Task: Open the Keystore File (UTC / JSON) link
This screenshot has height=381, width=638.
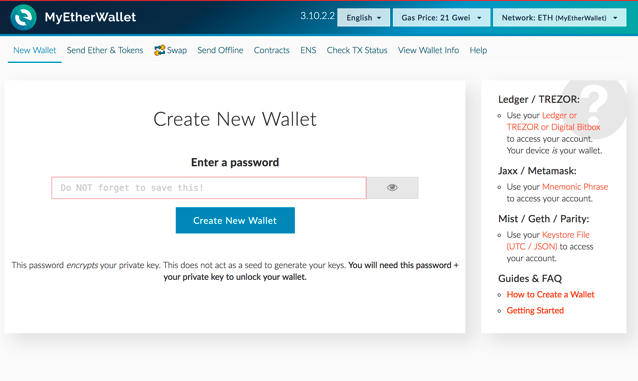Action: coord(548,241)
